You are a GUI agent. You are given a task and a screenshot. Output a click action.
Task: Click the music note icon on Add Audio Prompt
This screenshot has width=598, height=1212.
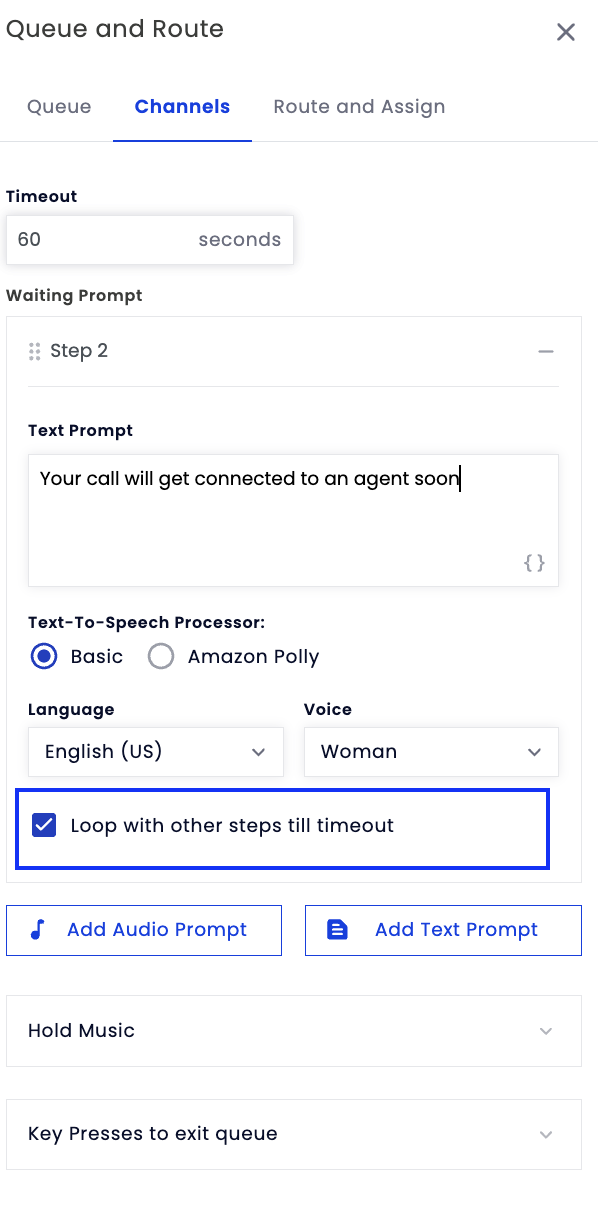pos(38,930)
